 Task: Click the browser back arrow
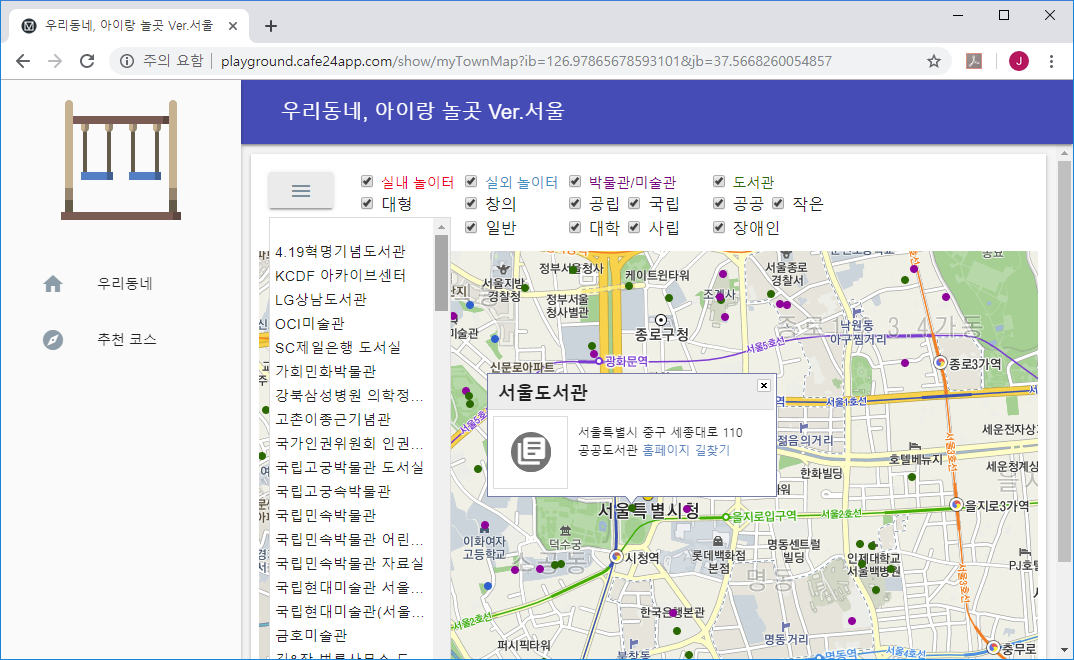(x=23, y=61)
